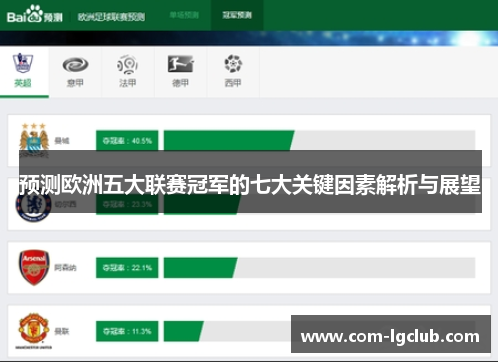Click the Premier League lion logo icon
Image resolution: width=500 pixels, height=362 pixels.
tap(23, 63)
